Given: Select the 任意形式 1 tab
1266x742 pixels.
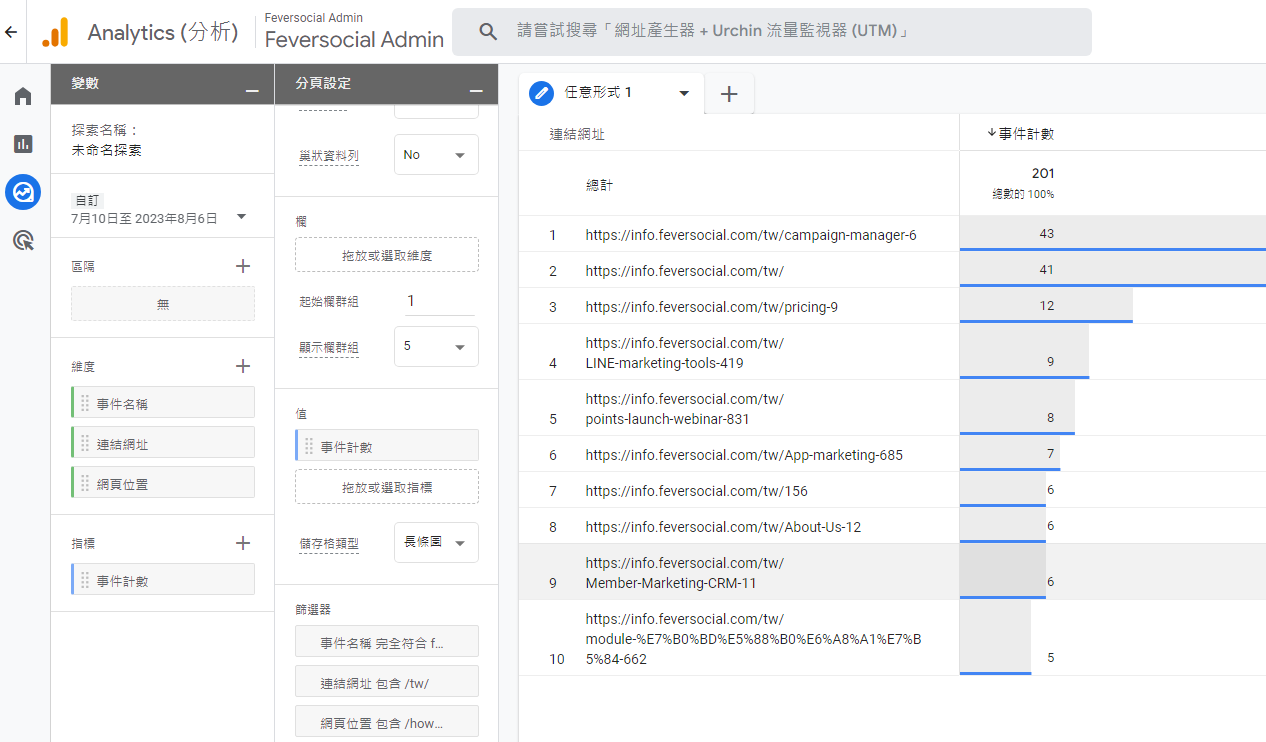Looking at the screenshot, I should pos(610,93).
